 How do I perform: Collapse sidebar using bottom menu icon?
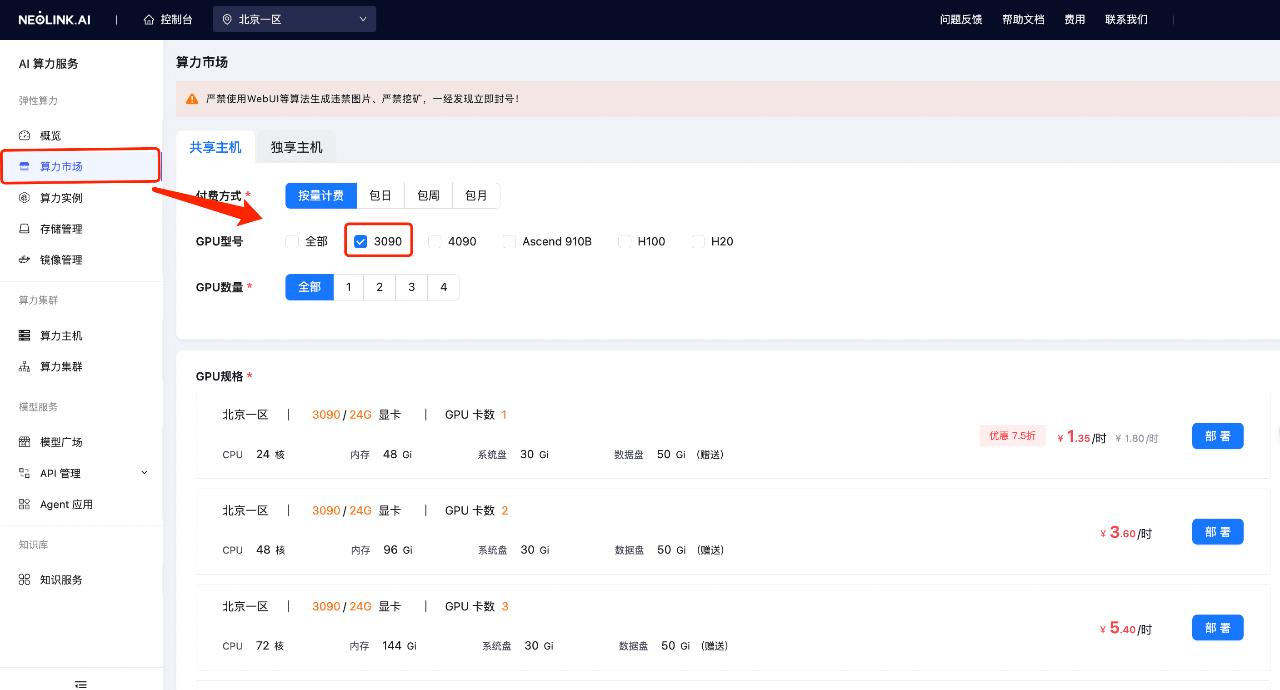coord(81,684)
